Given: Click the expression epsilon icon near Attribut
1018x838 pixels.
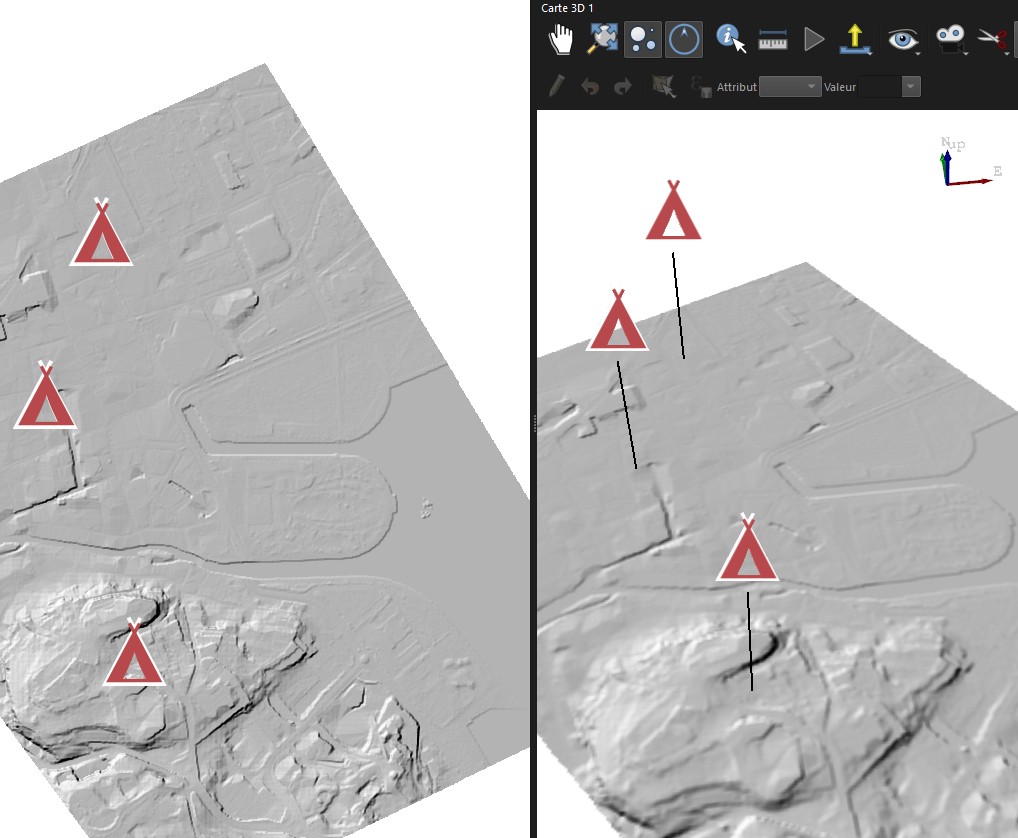Looking at the screenshot, I should [701, 86].
